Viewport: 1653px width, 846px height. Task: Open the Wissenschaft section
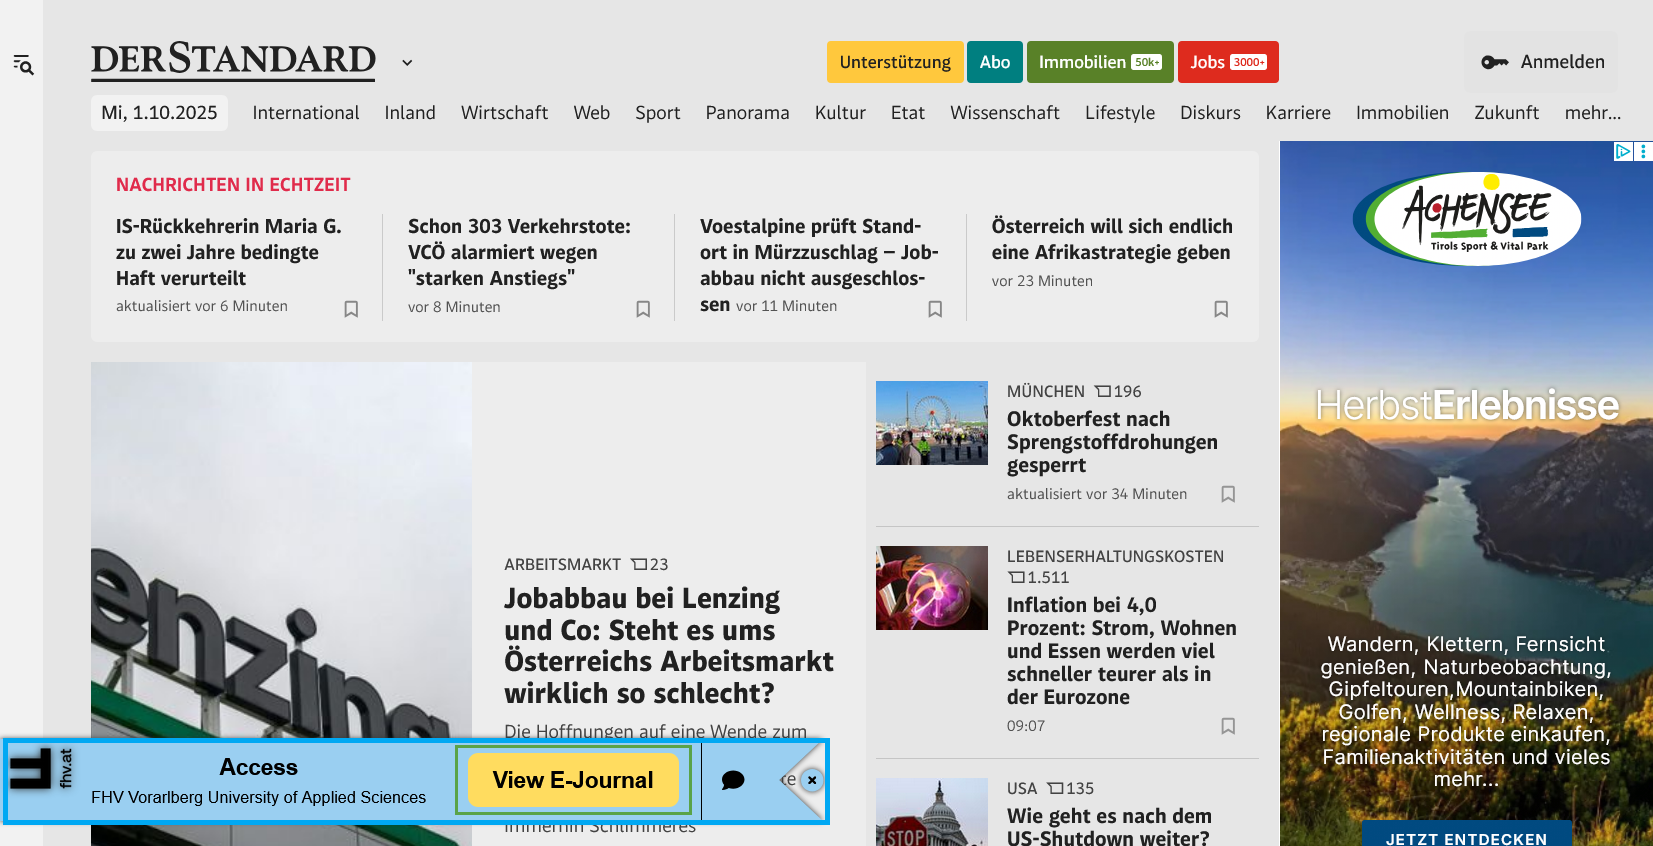(1004, 113)
